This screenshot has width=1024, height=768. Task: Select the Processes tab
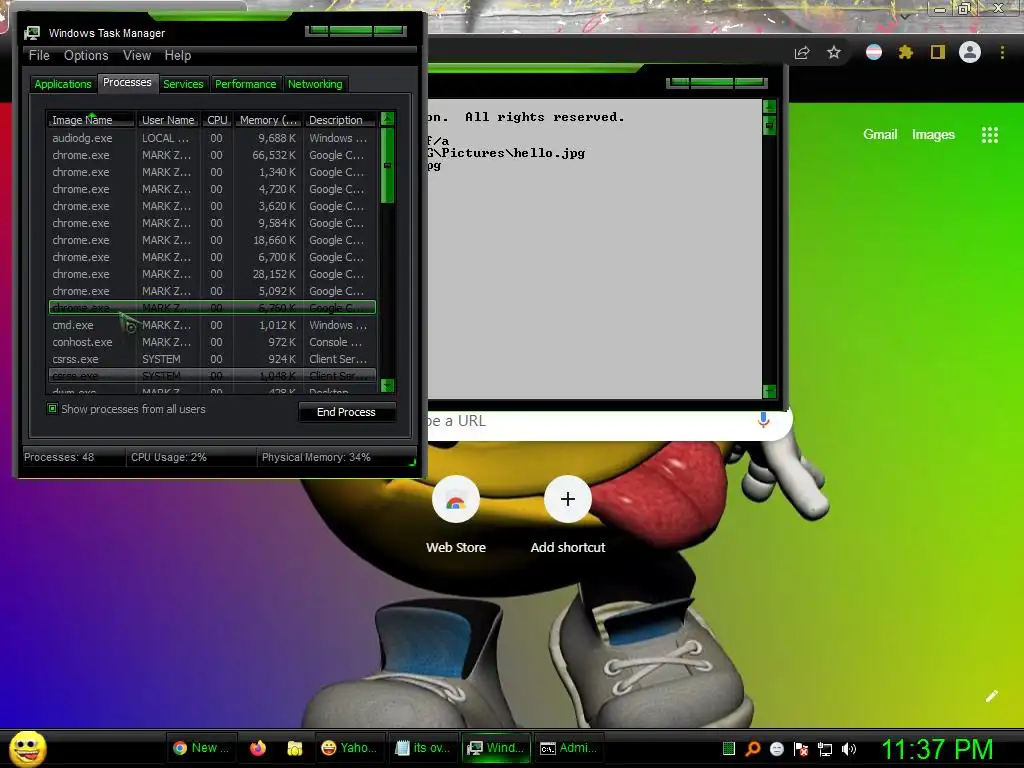pyautogui.click(x=127, y=82)
